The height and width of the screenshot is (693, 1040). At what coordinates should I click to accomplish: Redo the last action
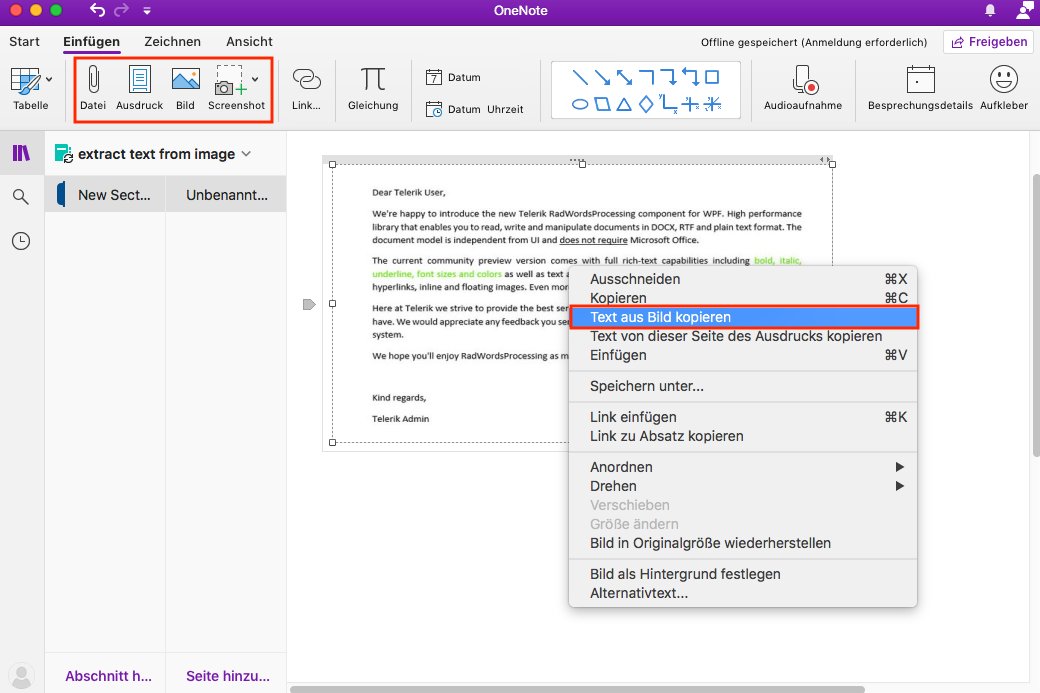[x=121, y=10]
